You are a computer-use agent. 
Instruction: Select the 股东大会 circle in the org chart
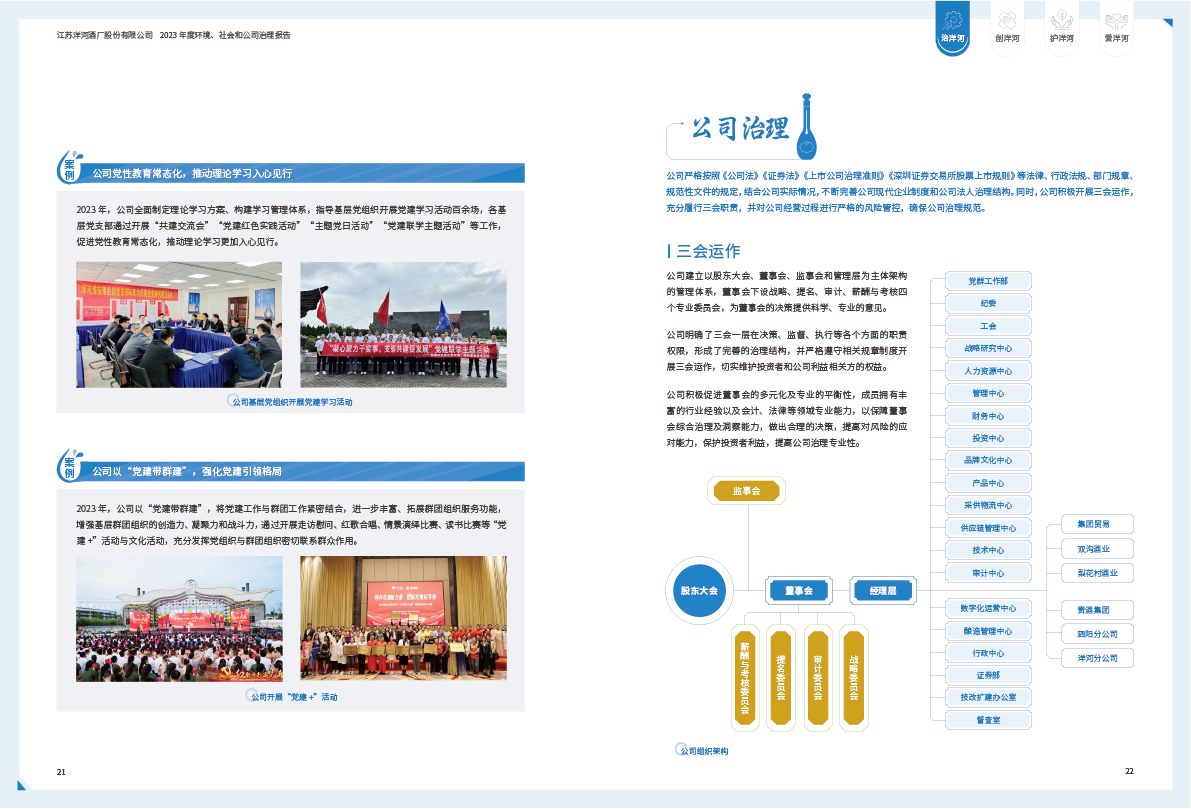point(700,591)
